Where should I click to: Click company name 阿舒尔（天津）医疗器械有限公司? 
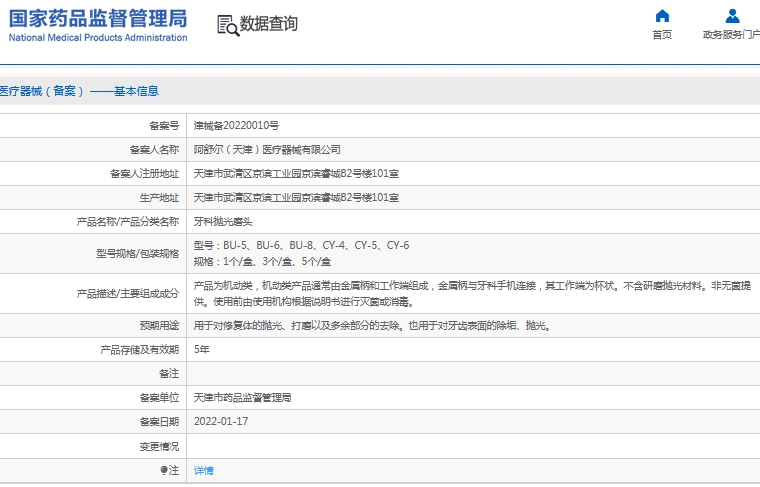(x=267, y=150)
